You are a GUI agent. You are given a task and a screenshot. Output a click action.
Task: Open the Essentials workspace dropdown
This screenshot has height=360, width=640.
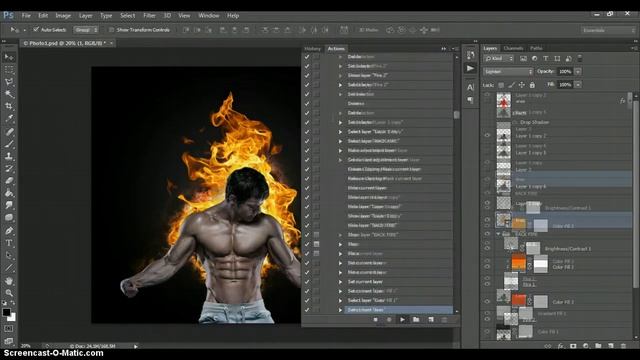(x=608, y=30)
